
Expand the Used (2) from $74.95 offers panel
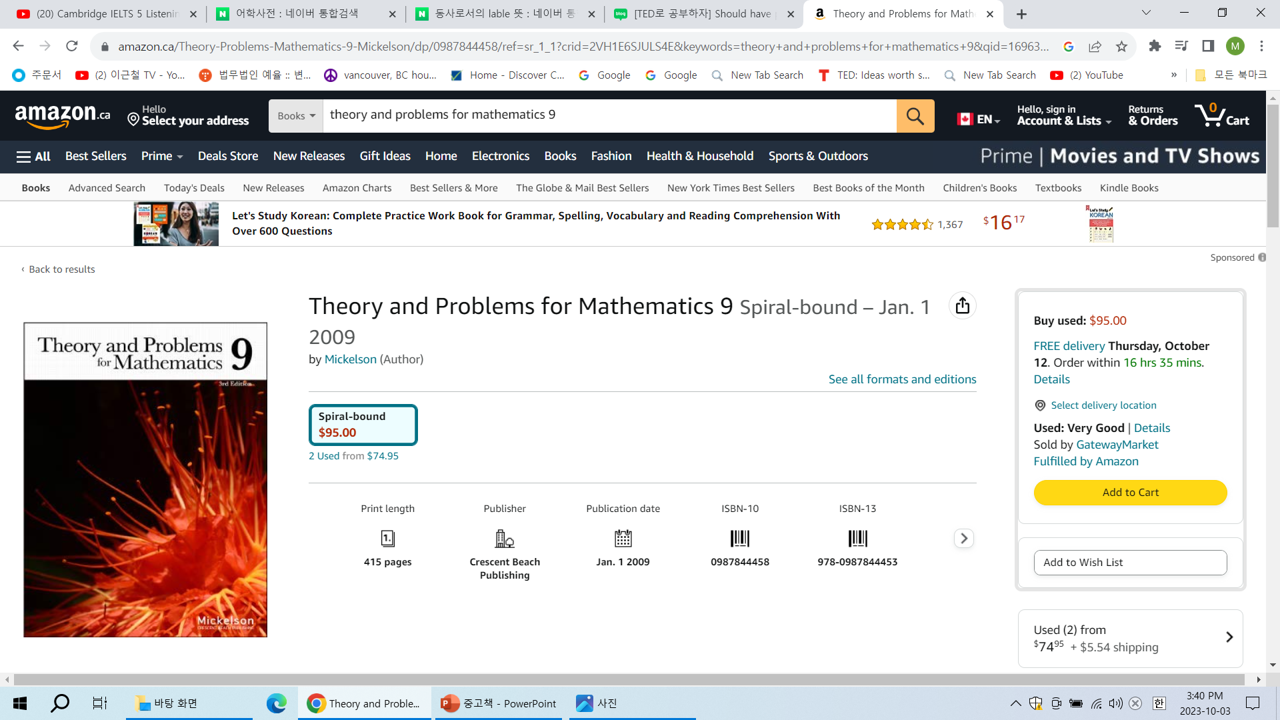point(1130,638)
